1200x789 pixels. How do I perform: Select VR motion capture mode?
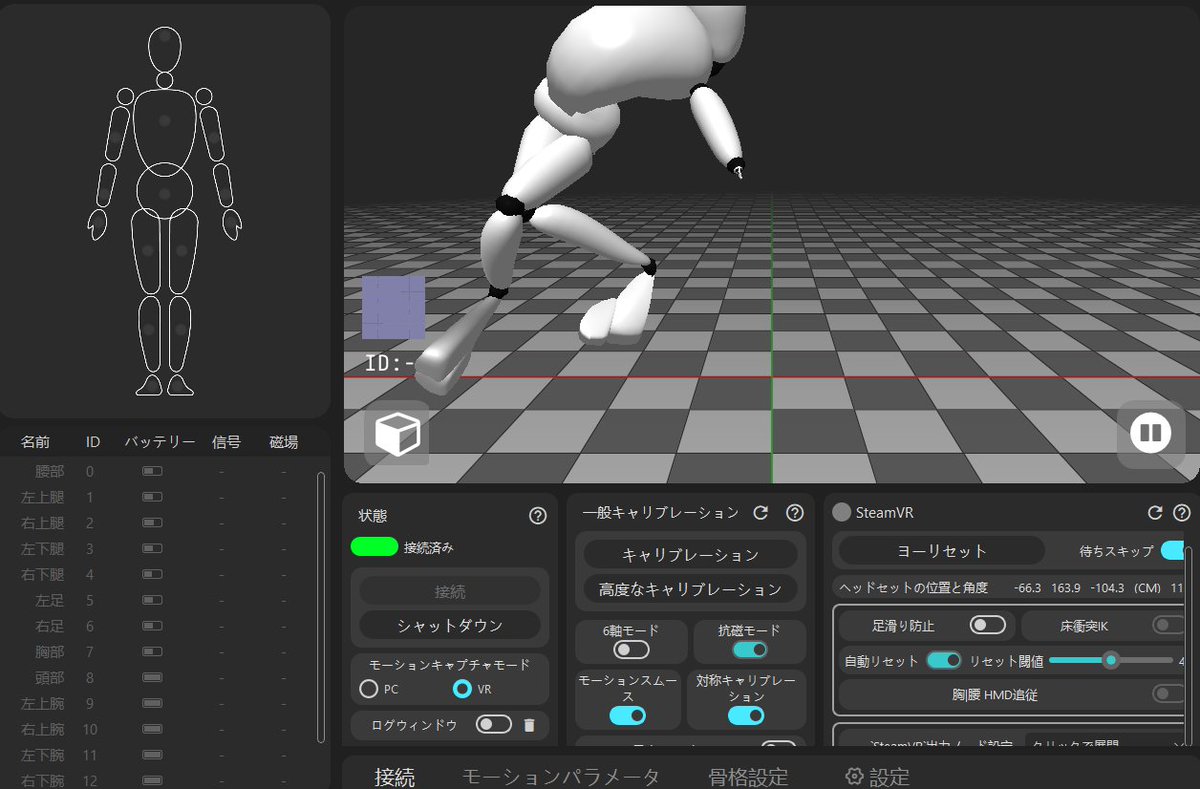pyautogui.click(x=462, y=689)
